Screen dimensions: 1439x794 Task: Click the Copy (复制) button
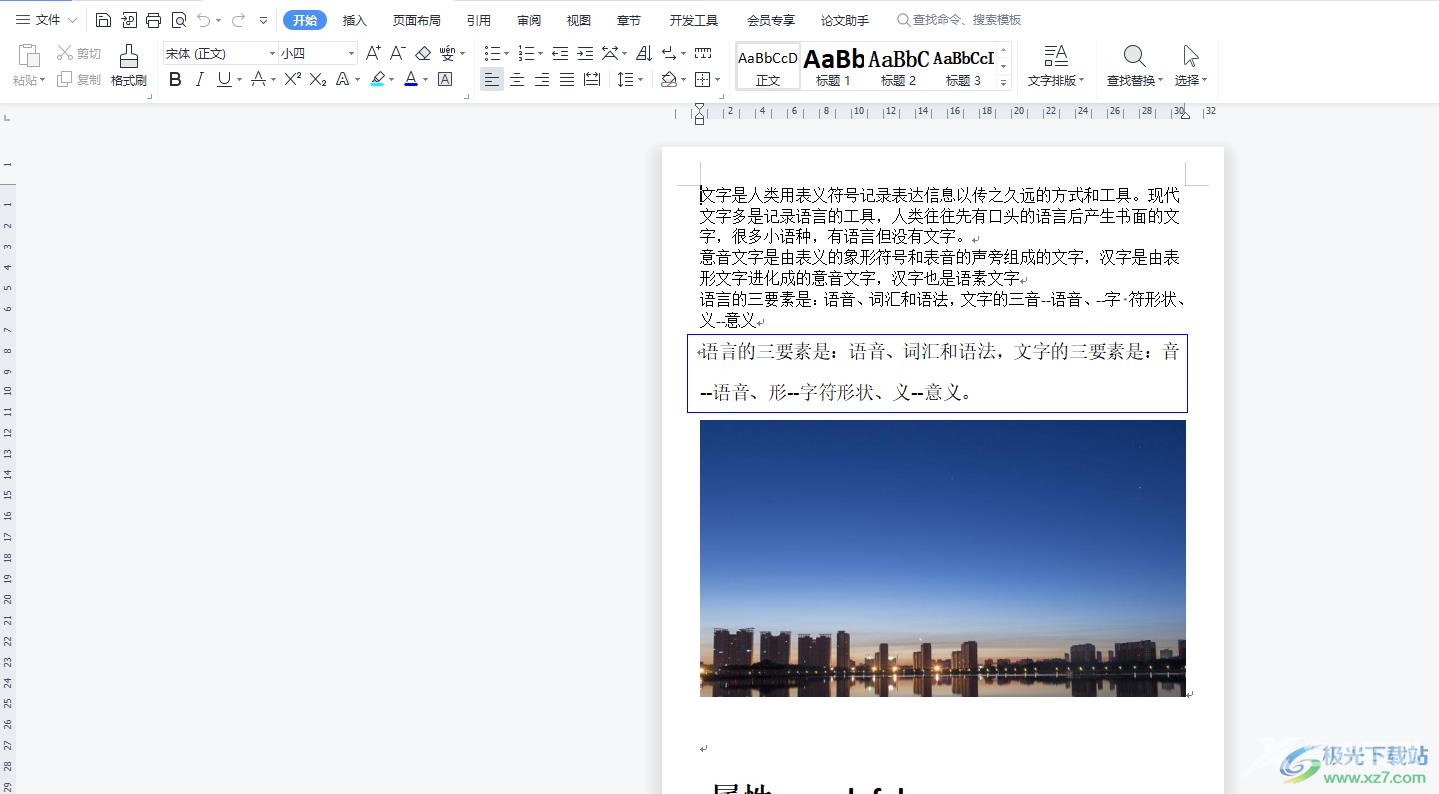(x=78, y=79)
